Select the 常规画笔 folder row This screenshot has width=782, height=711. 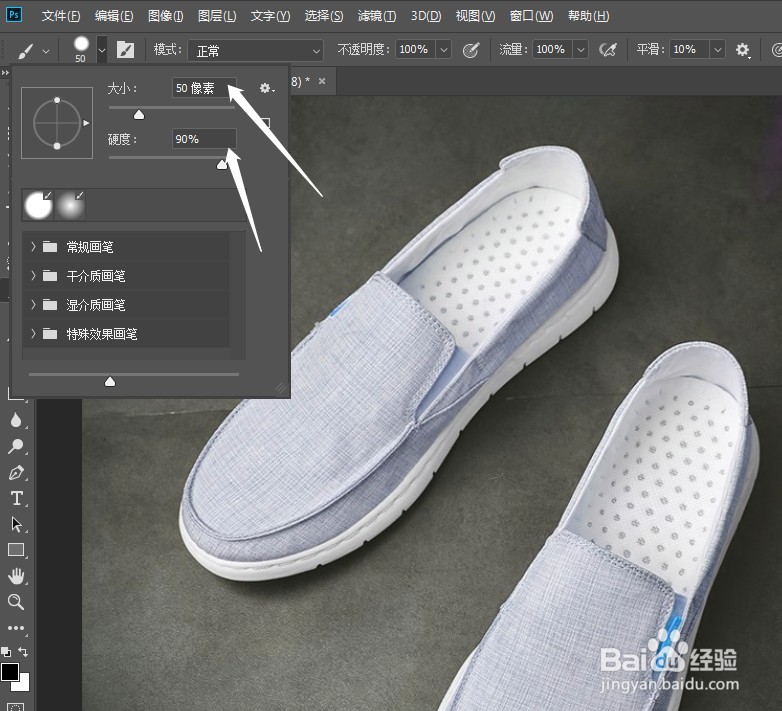tap(126, 246)
